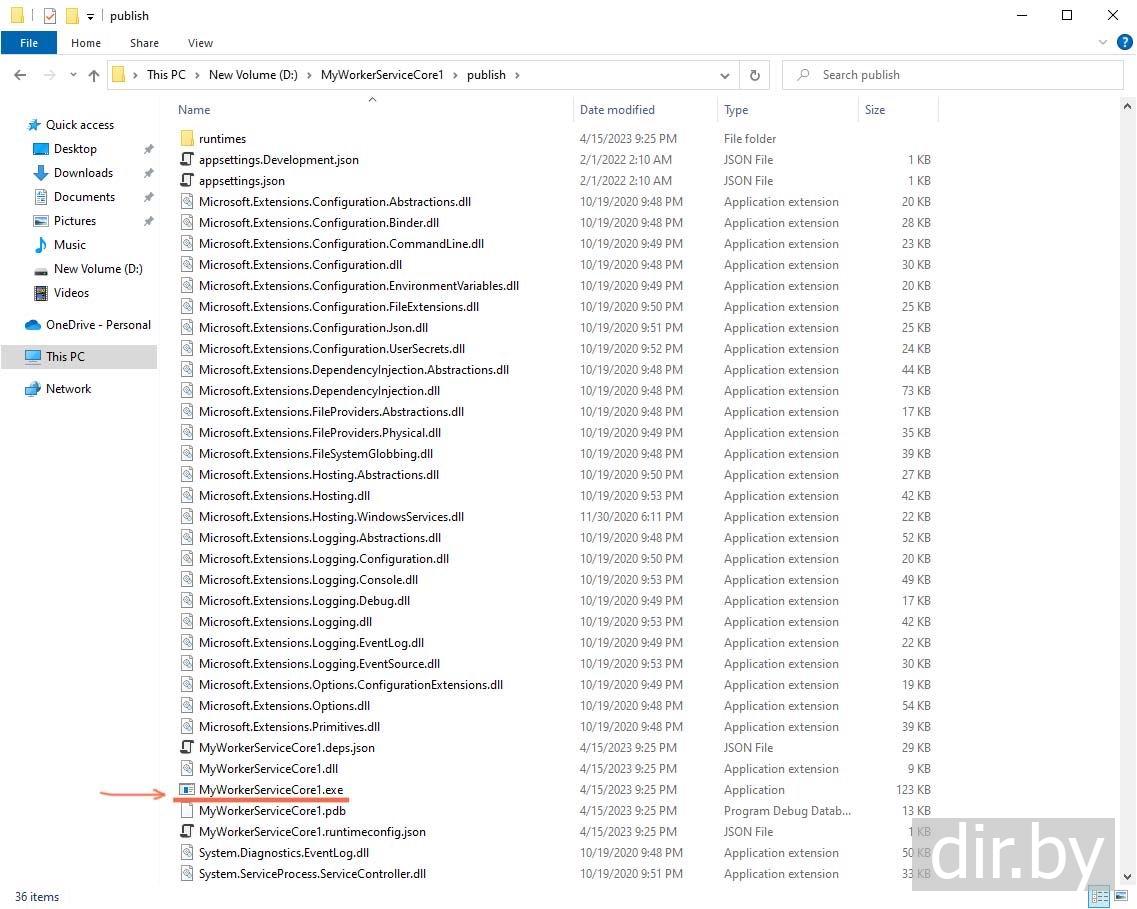Switch to details view icon
The height and width of the screenshot is (909, 1137).
[1099, 897]
